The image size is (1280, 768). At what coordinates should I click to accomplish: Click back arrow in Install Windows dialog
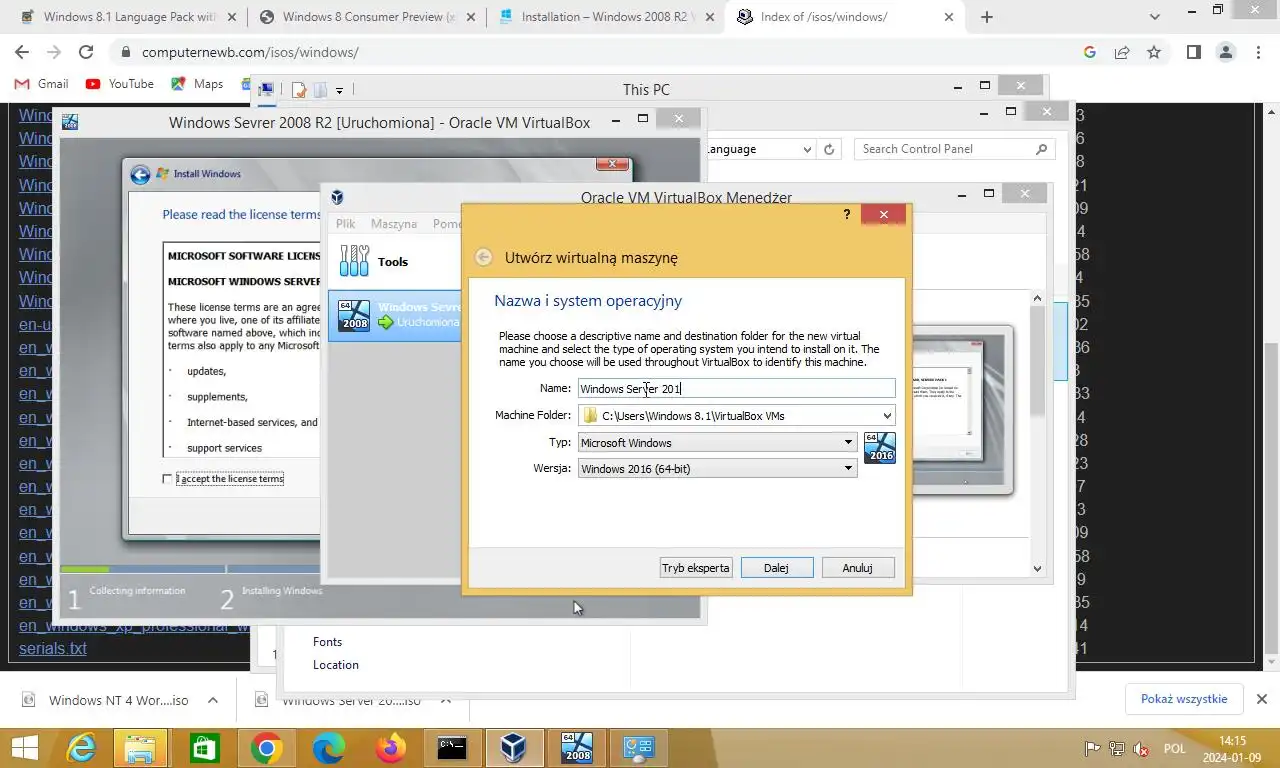(140, 174)
